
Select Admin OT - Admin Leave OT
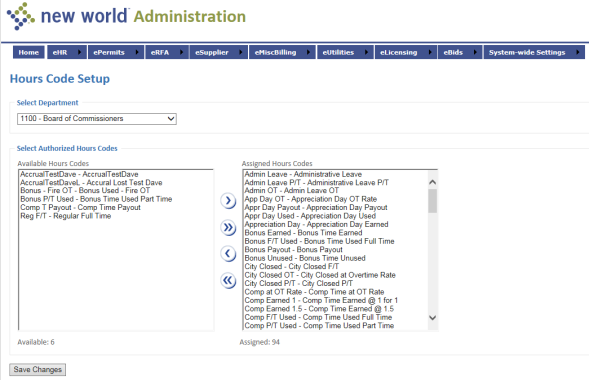291,190
